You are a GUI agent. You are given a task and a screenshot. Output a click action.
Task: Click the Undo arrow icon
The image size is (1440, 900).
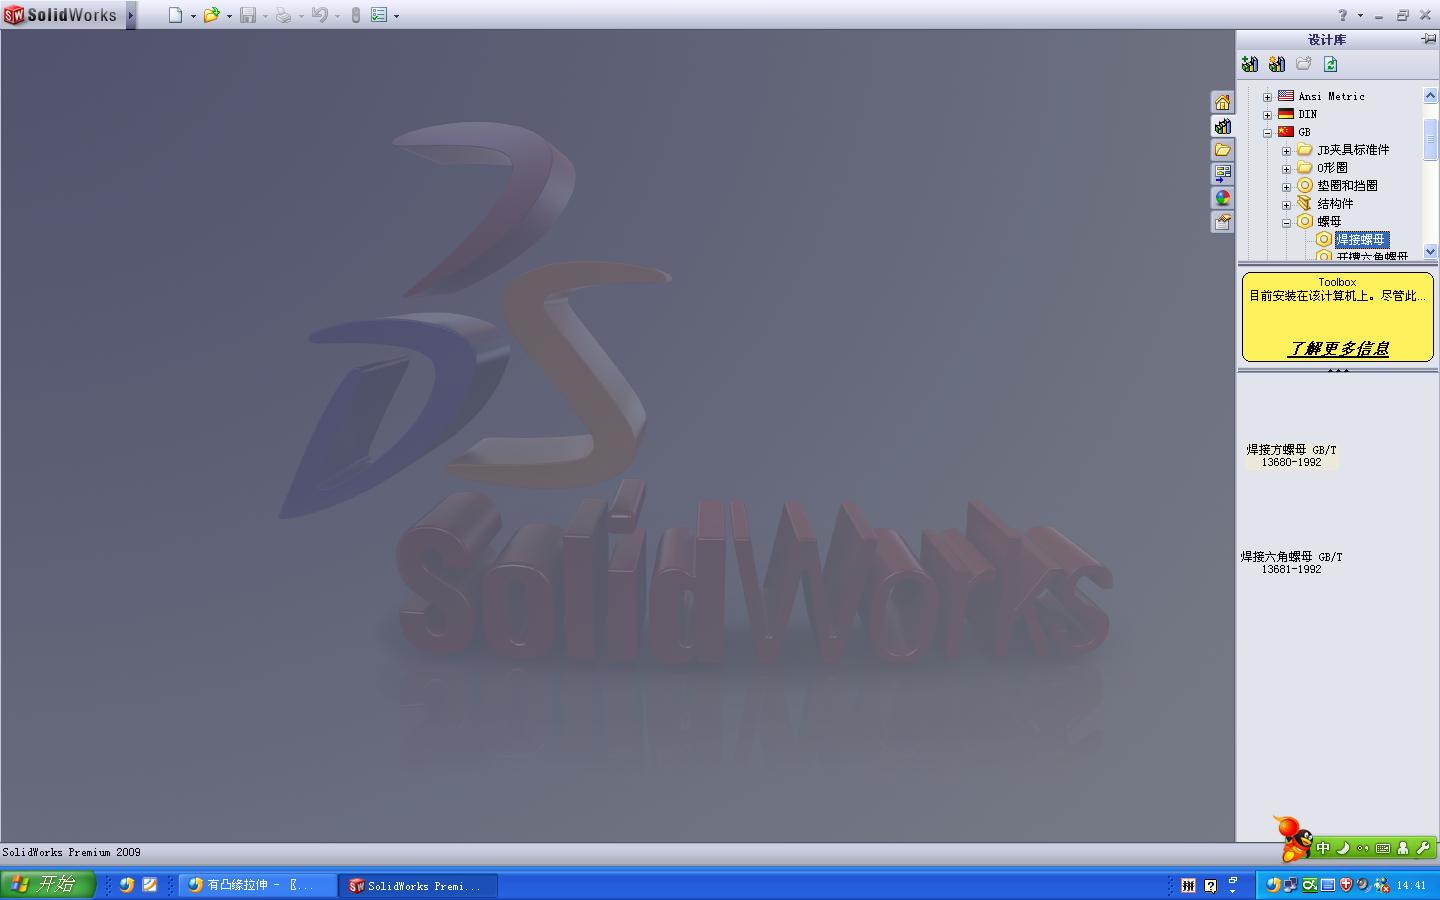pos(320,15)
